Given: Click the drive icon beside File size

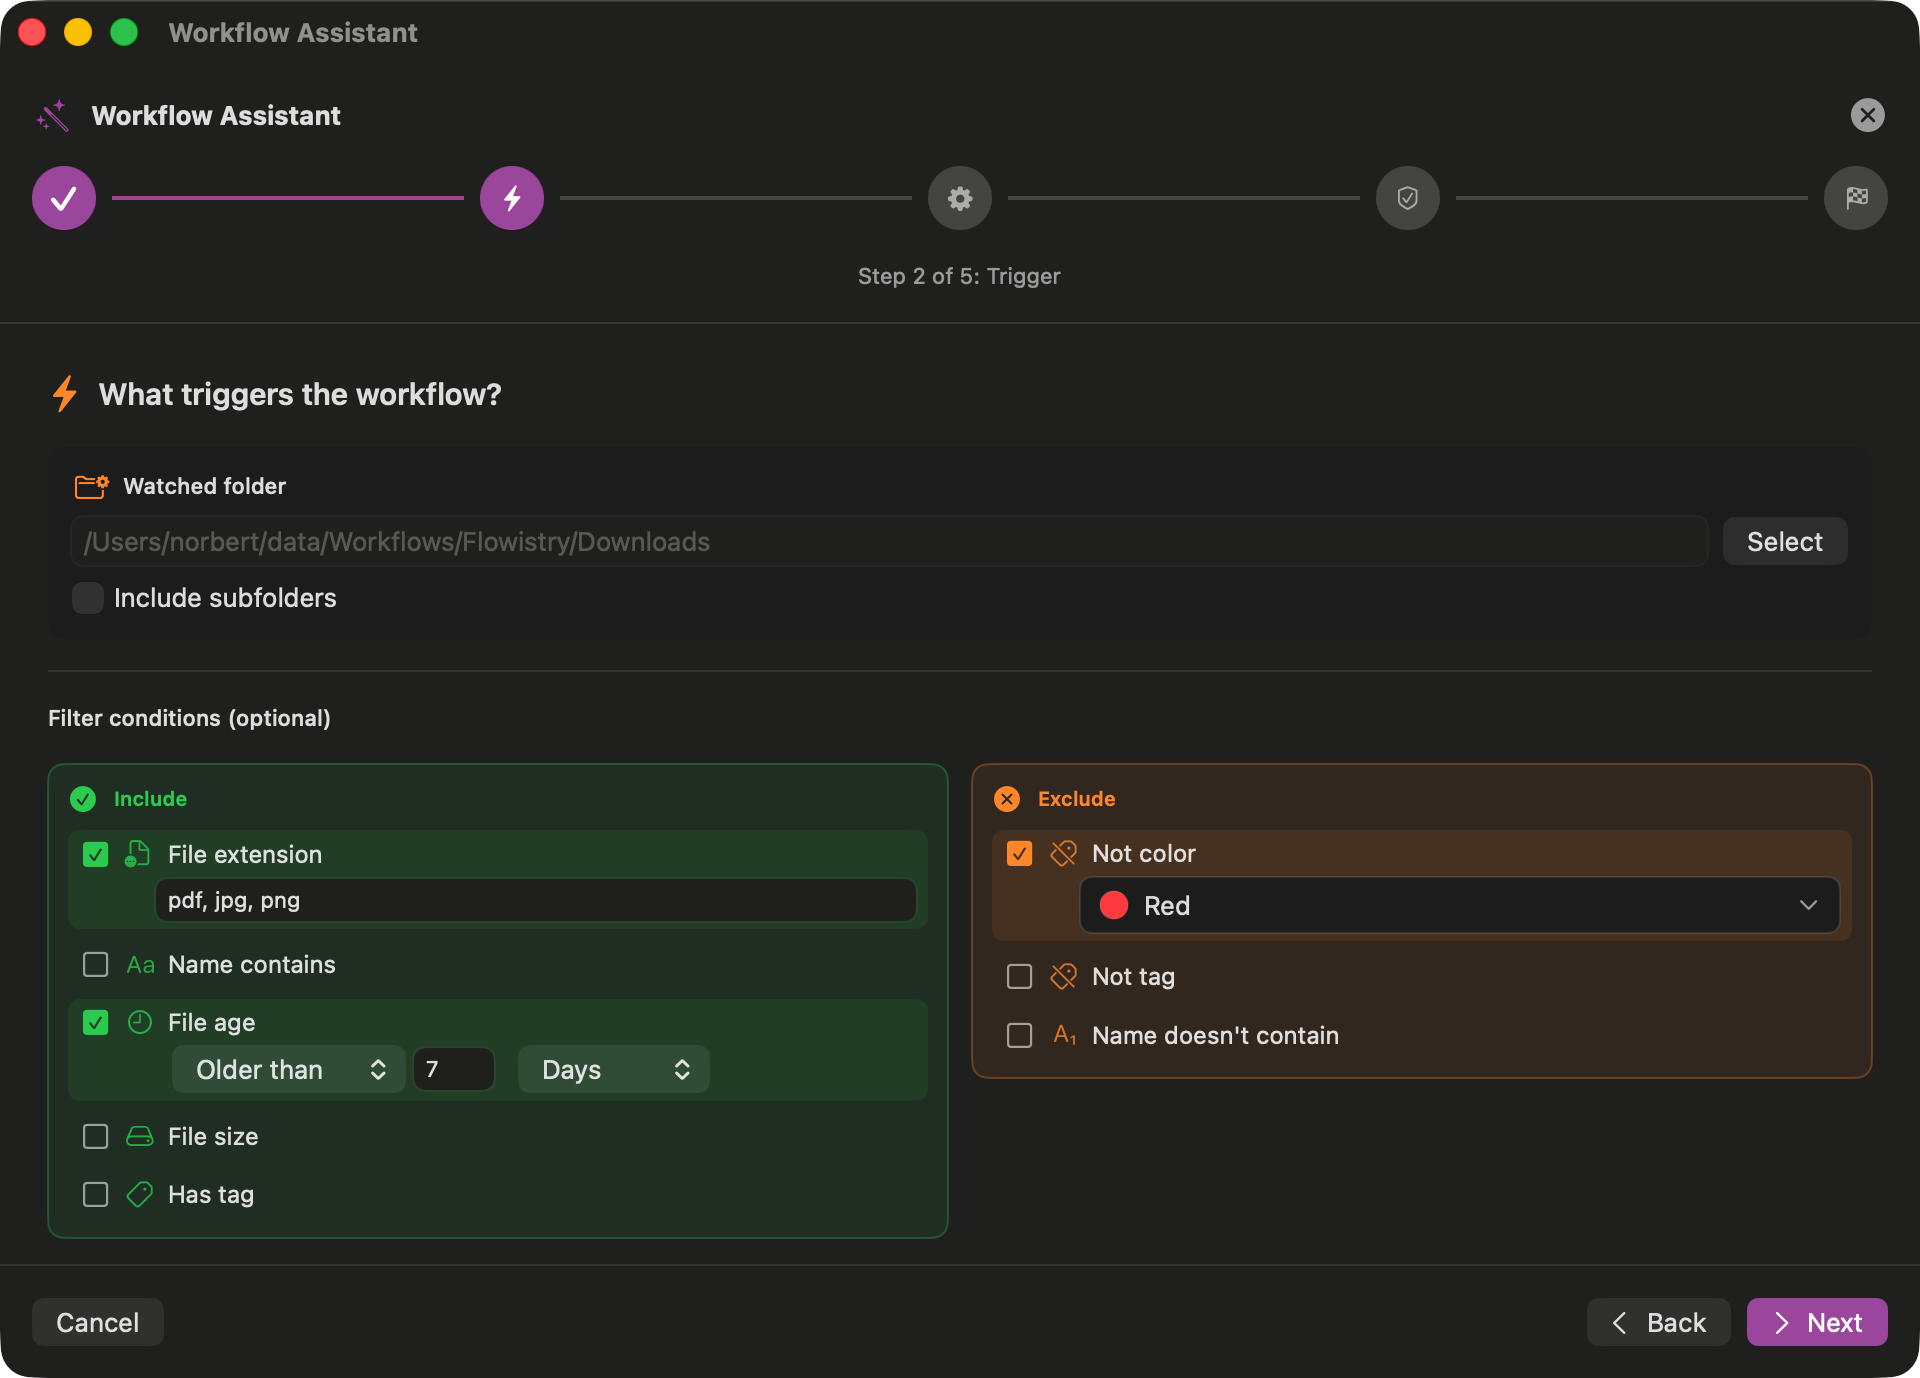Looking at the screenshot, I should click(x=140, y=1137).
